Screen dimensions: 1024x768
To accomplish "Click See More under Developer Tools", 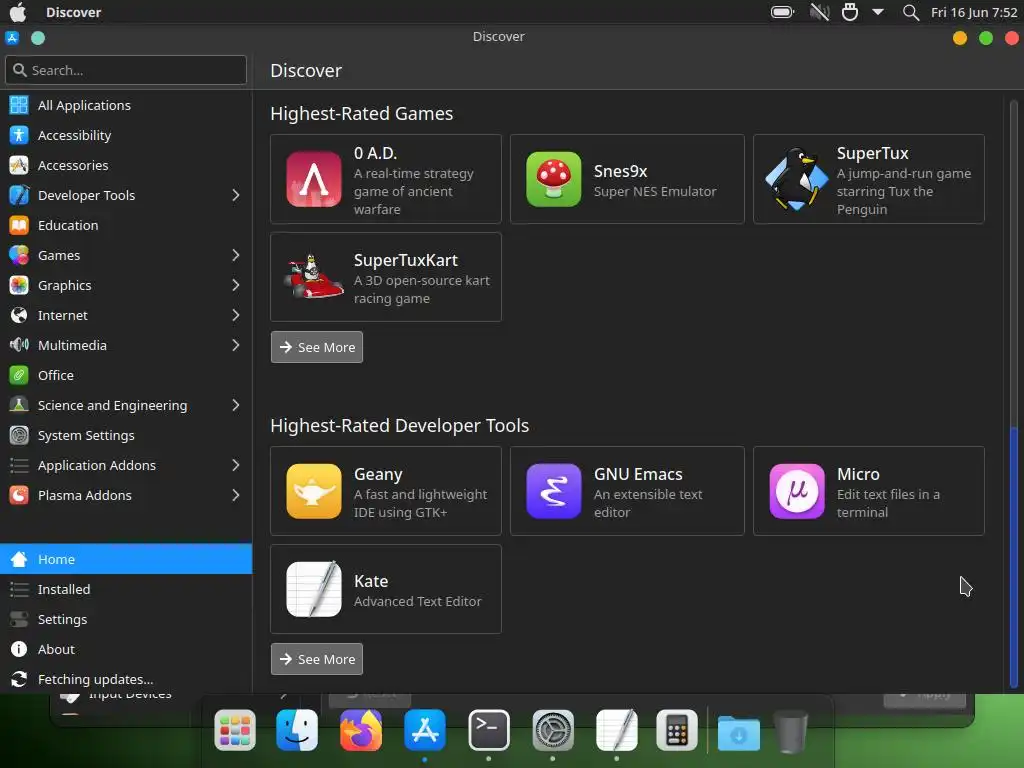I will (317, 660).
